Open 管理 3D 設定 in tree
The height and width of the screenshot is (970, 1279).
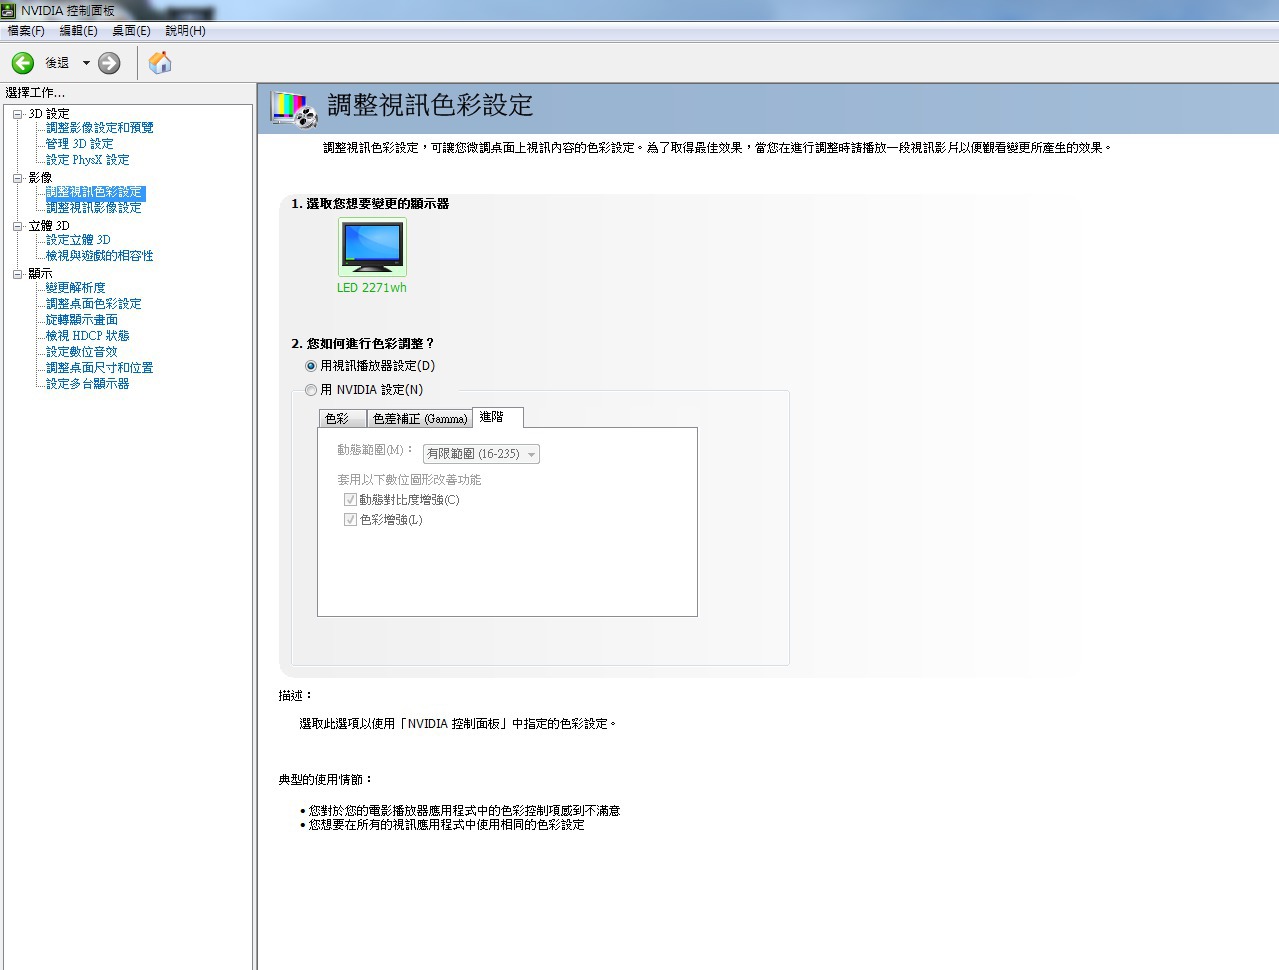point(79,144)
